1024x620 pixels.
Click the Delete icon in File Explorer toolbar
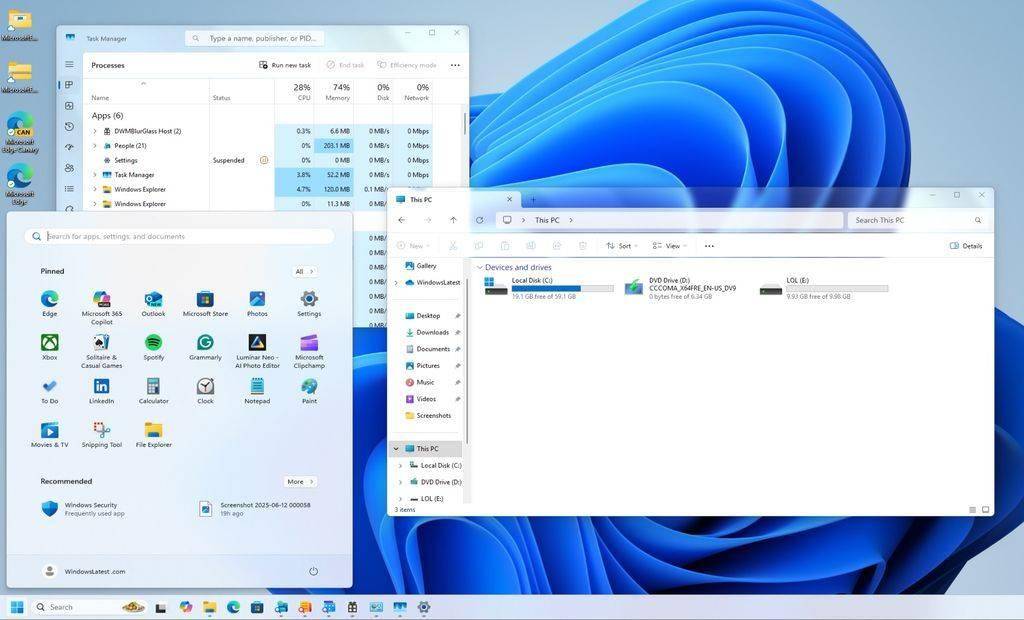coord(583,246)
